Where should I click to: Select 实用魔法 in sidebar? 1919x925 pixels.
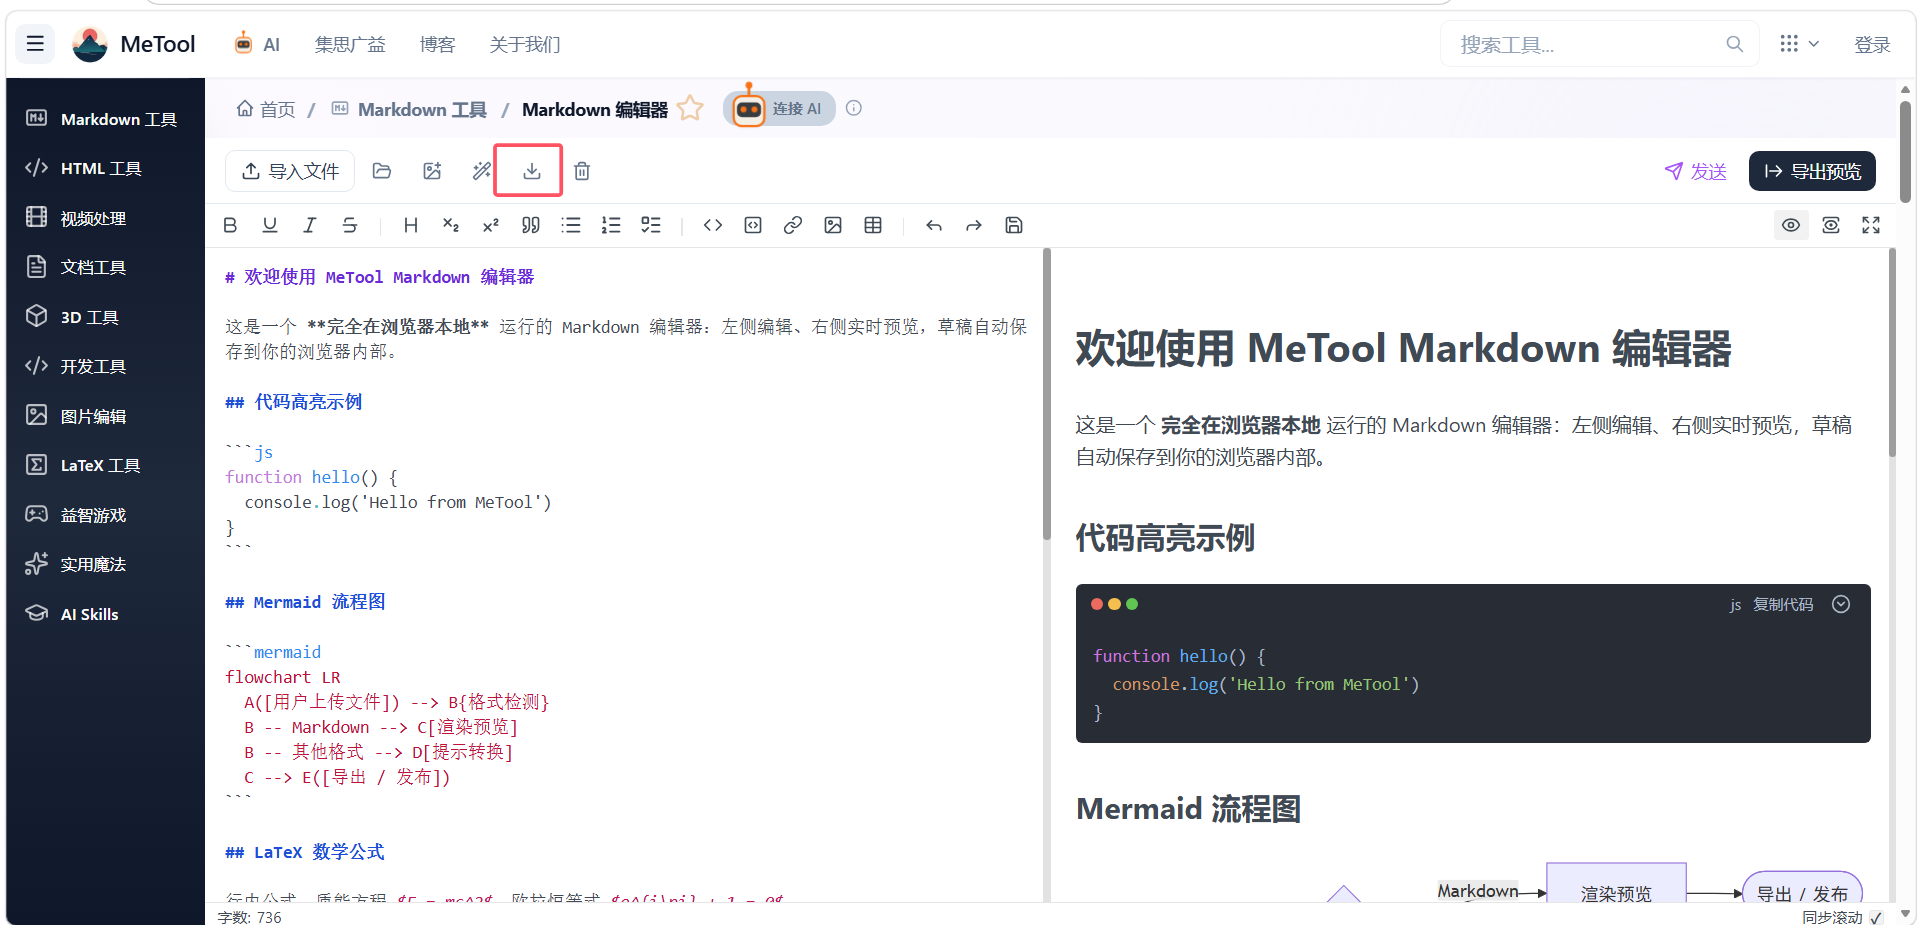(x=105, y=564)
